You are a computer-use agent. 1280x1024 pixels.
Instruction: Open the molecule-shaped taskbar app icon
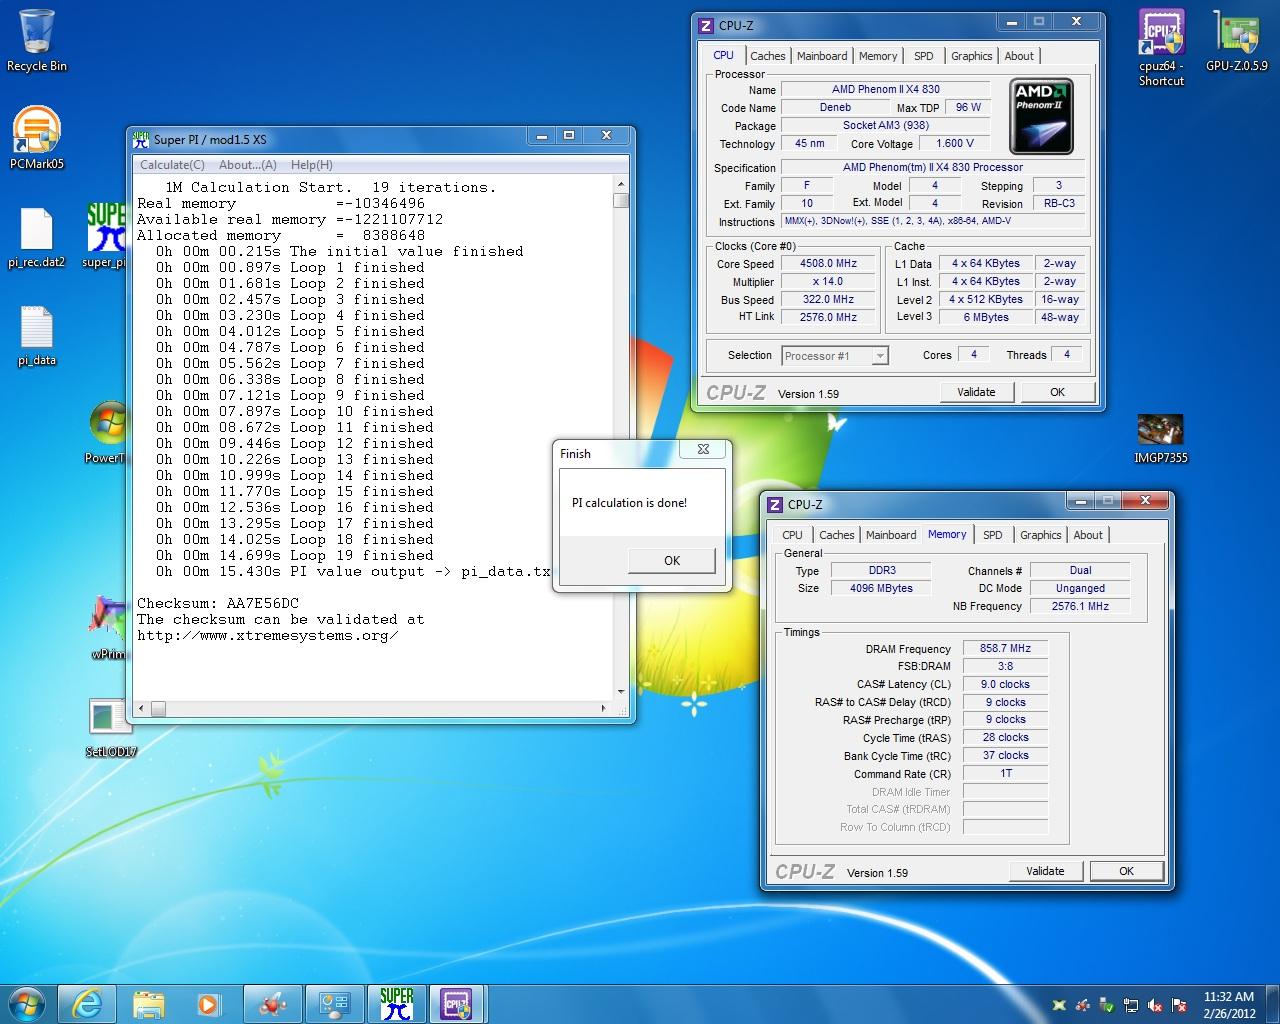pos(271,1003)
